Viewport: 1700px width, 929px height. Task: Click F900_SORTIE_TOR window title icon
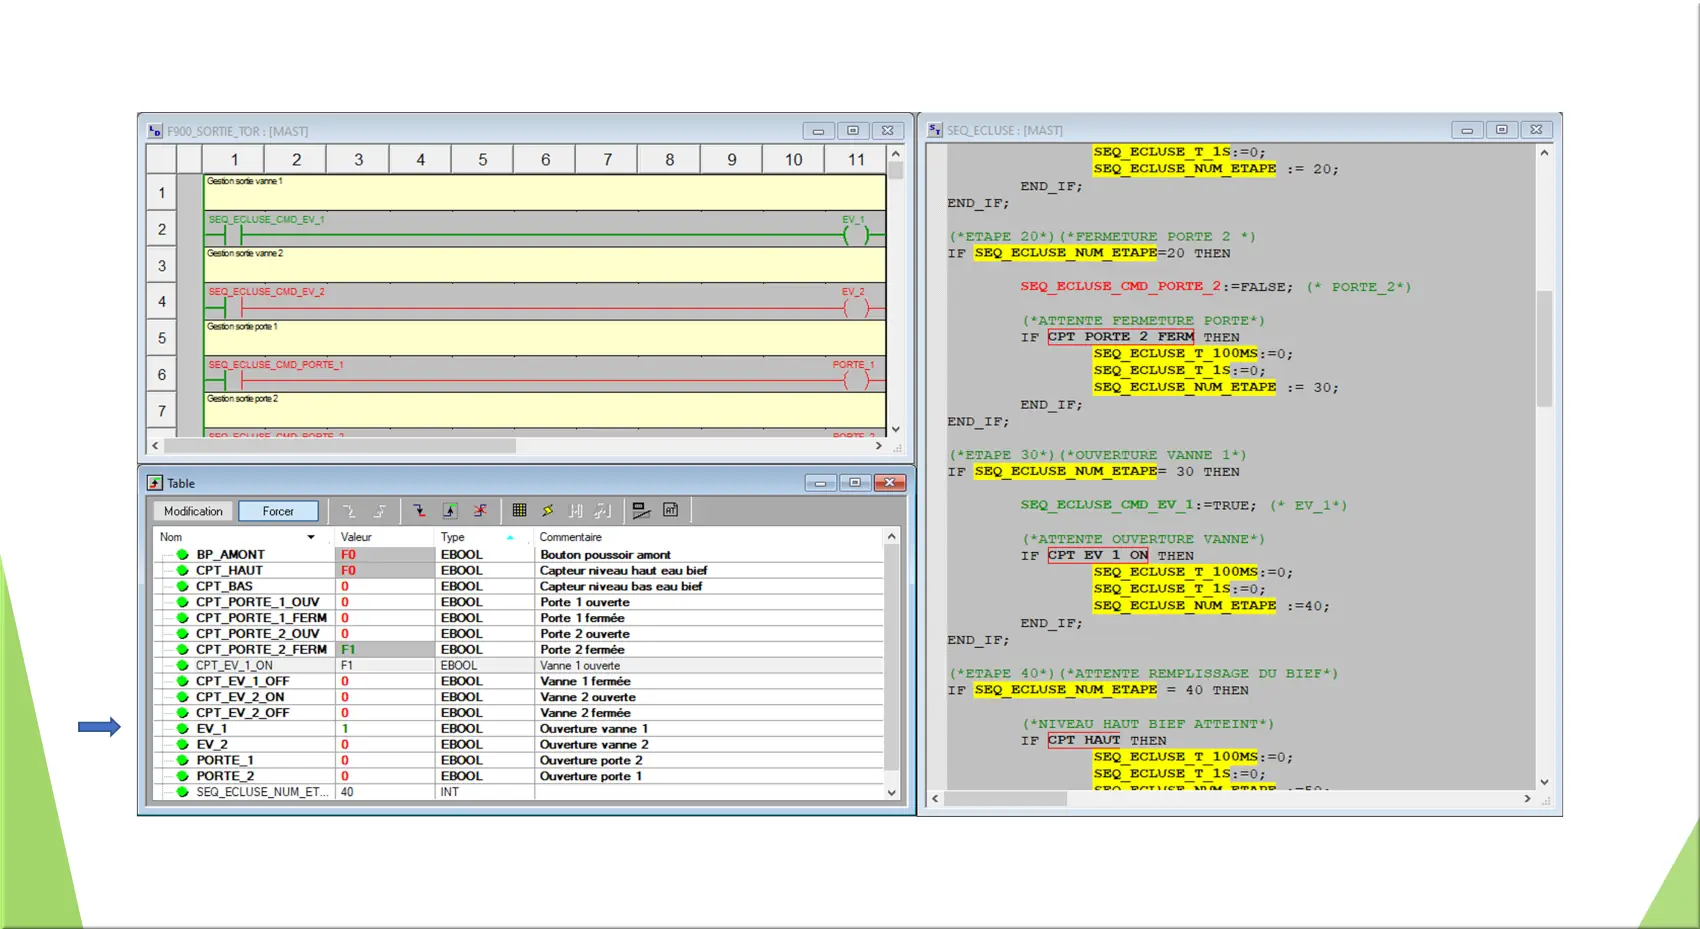(x=155, y=131)
